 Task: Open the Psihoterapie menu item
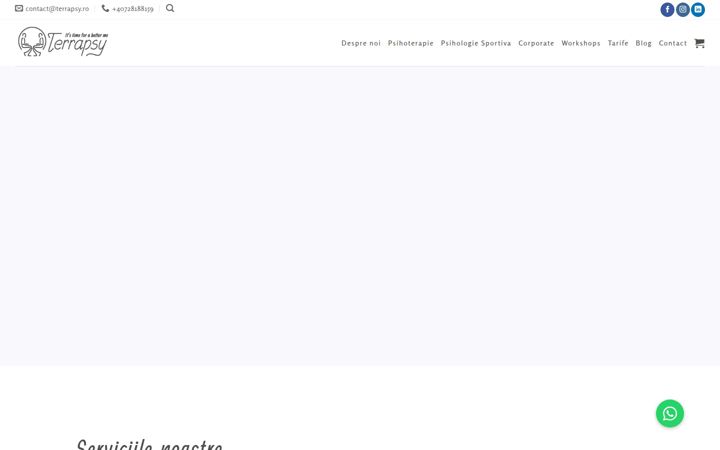(411, 43)
